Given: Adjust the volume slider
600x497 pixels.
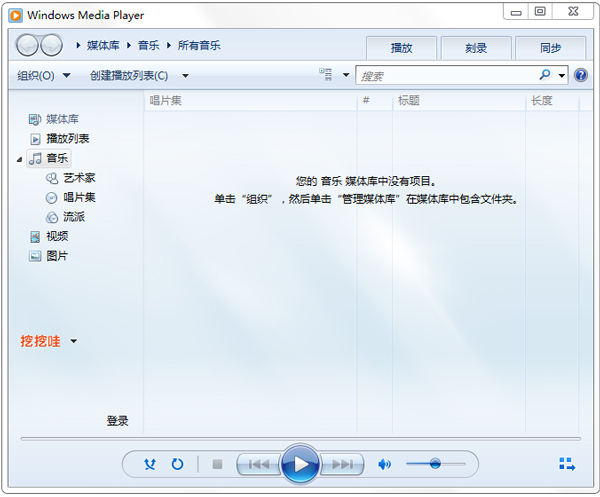Looking at the screenshot, I should [x=436, y=464].
